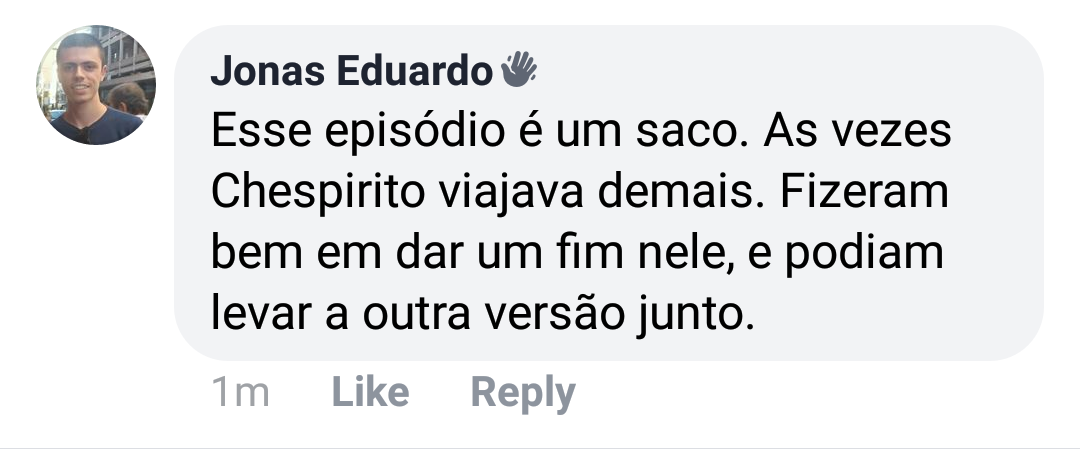This screenshot has width=1080, height=449.
Task: Click the waving hand badge icon
Action: click(519, 69)
